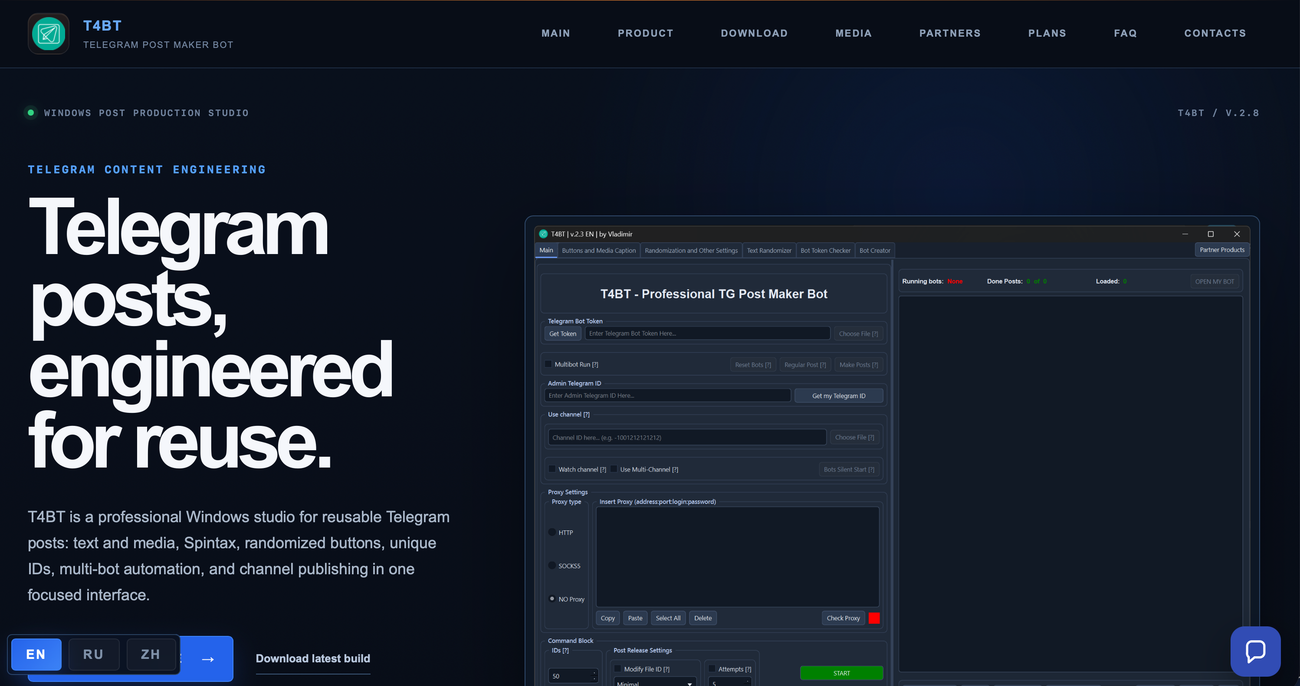Click the proxy Copy button

[x=608, y=618]
